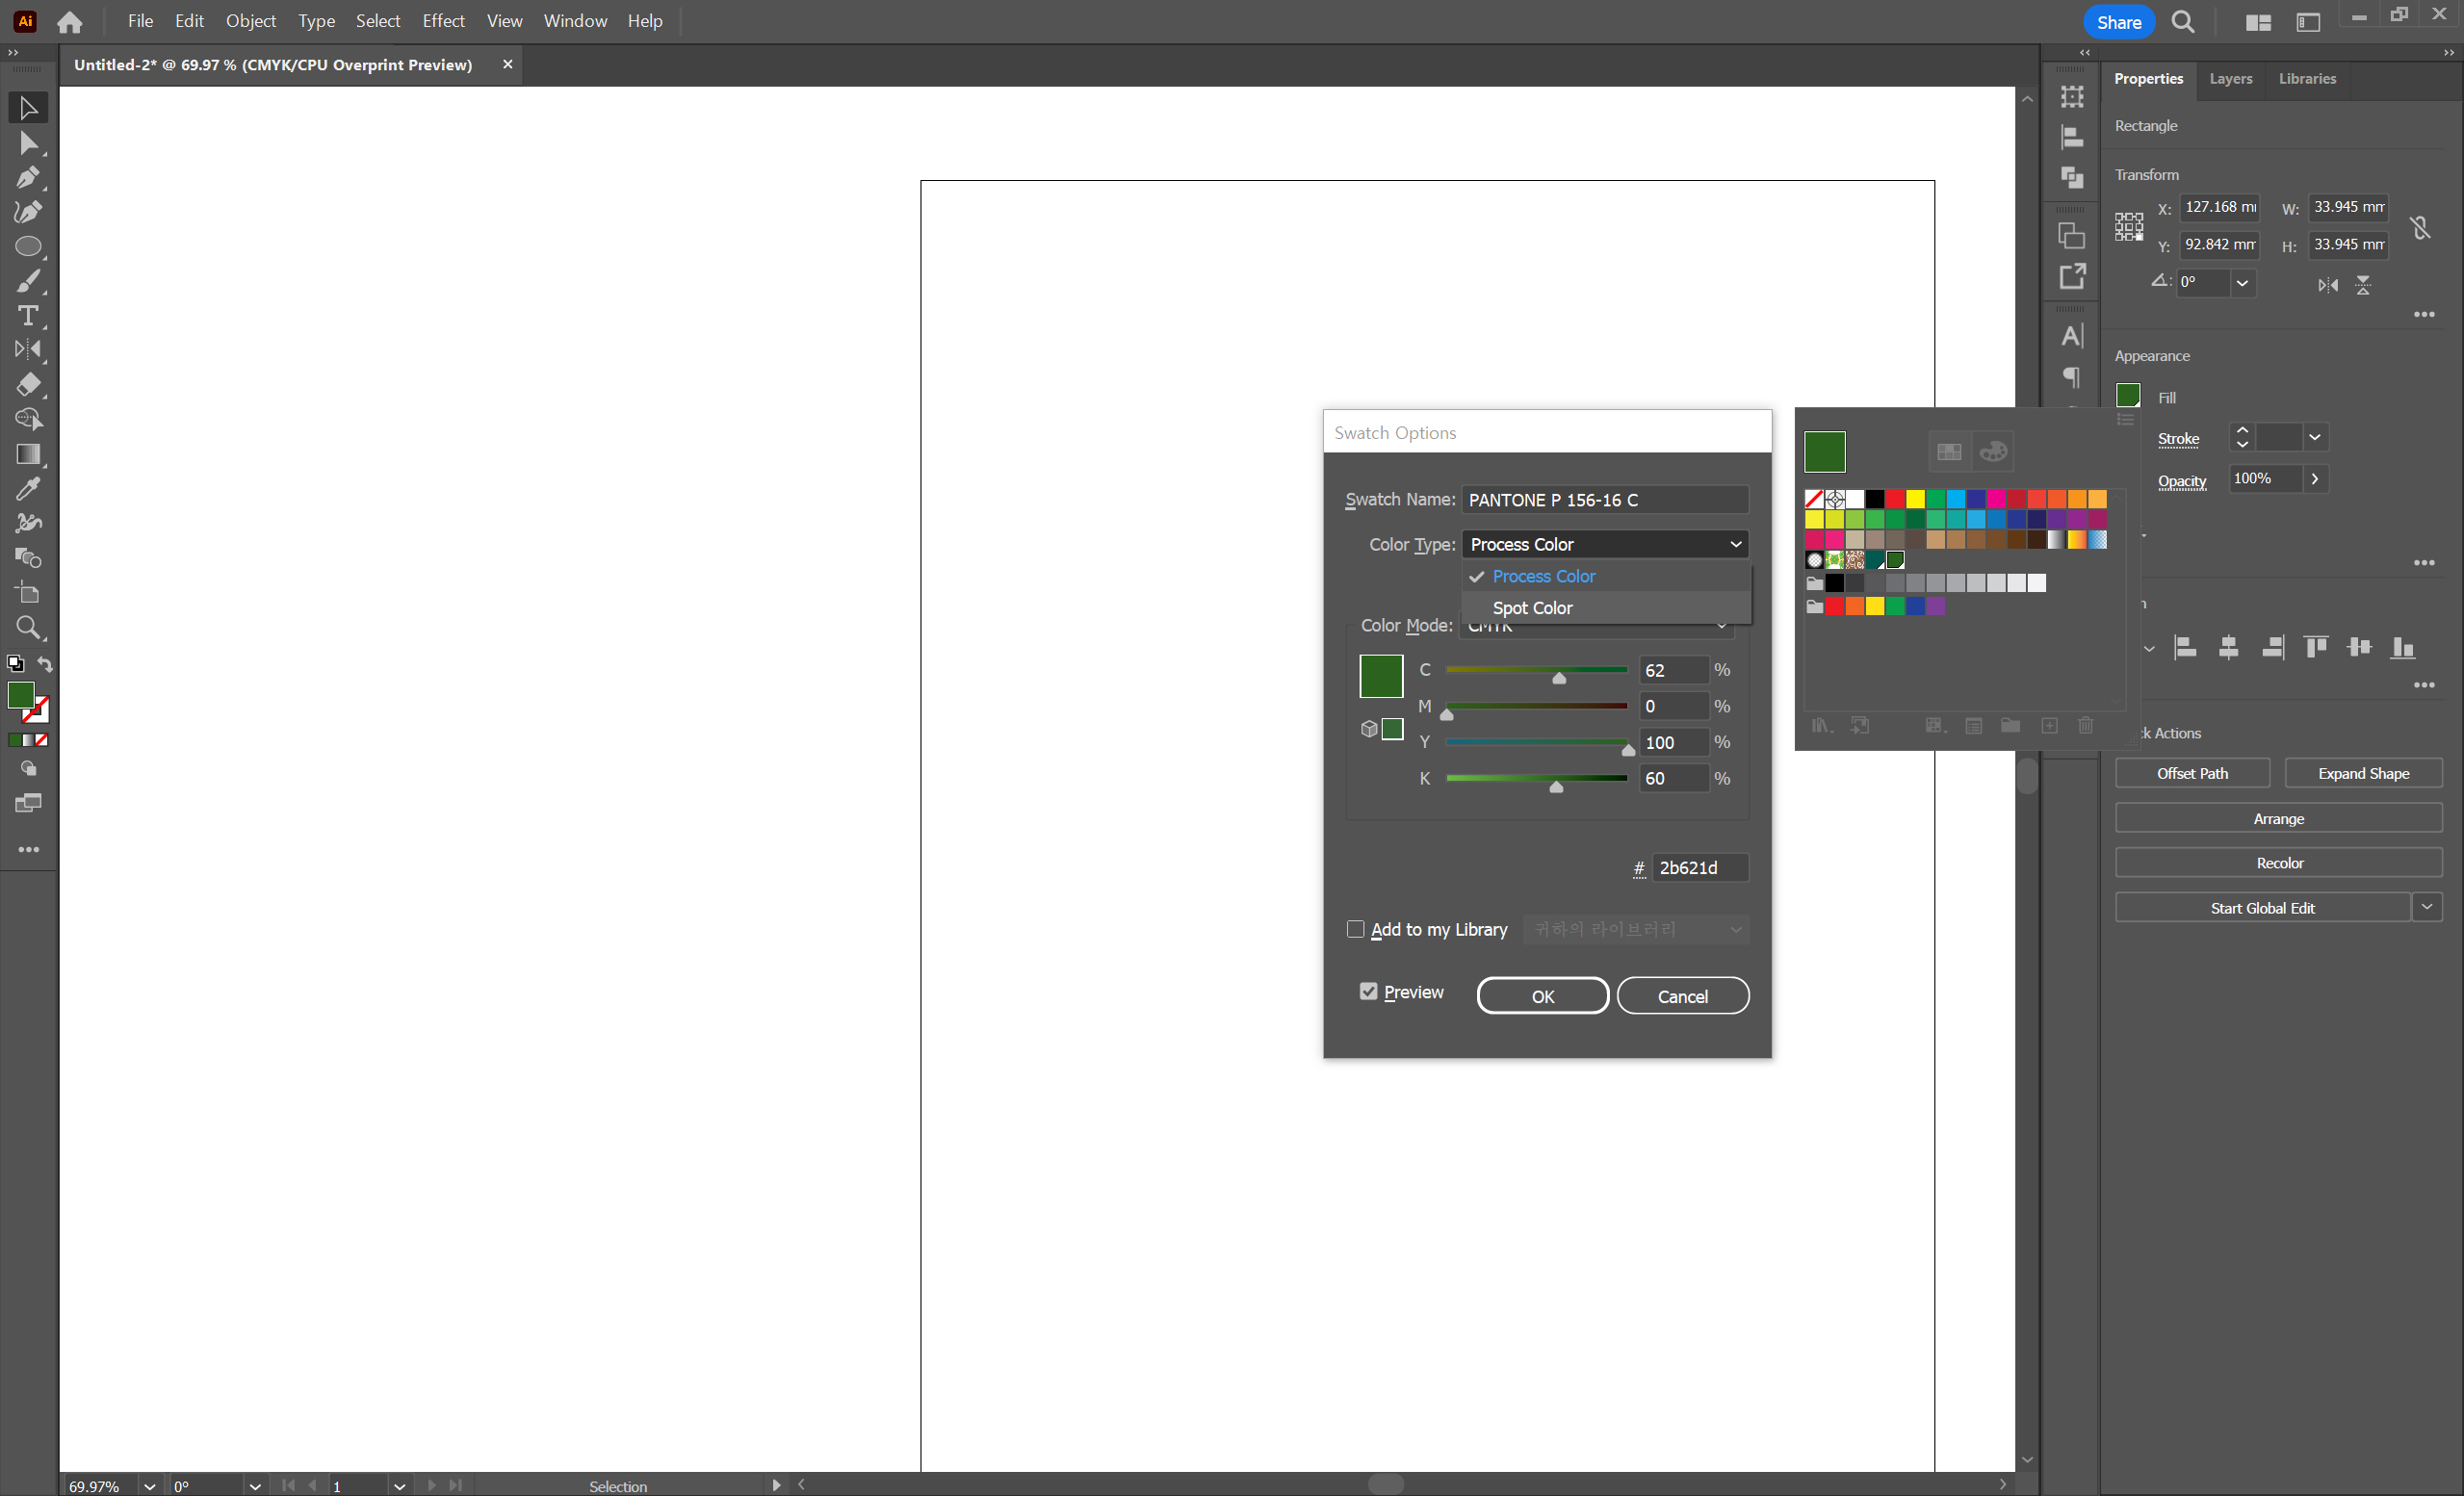
Task: Select the Selection tool arrow
Action: tap(28, 107)
